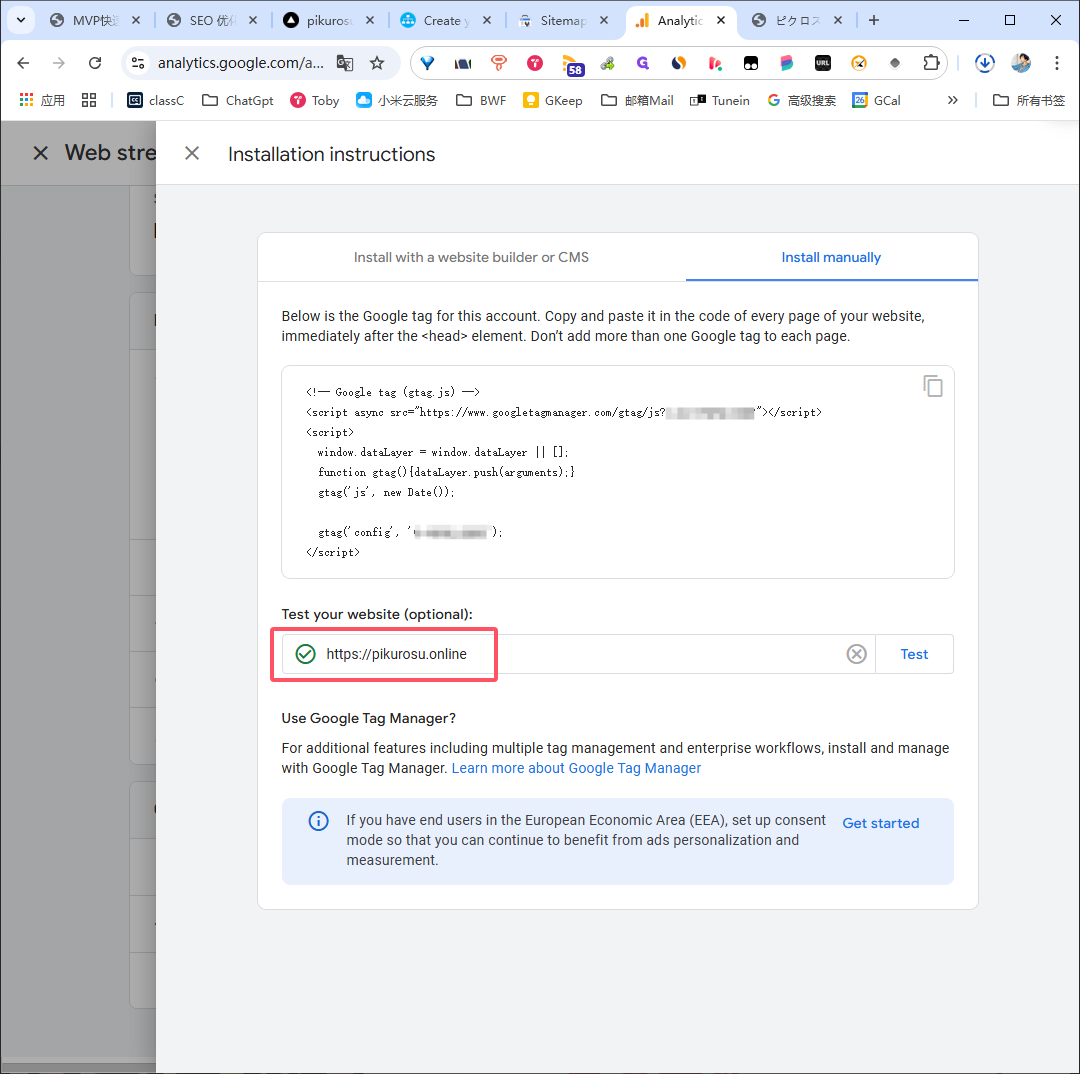
Task: Open the extensions puzzle icon
Action: [931, 63]
